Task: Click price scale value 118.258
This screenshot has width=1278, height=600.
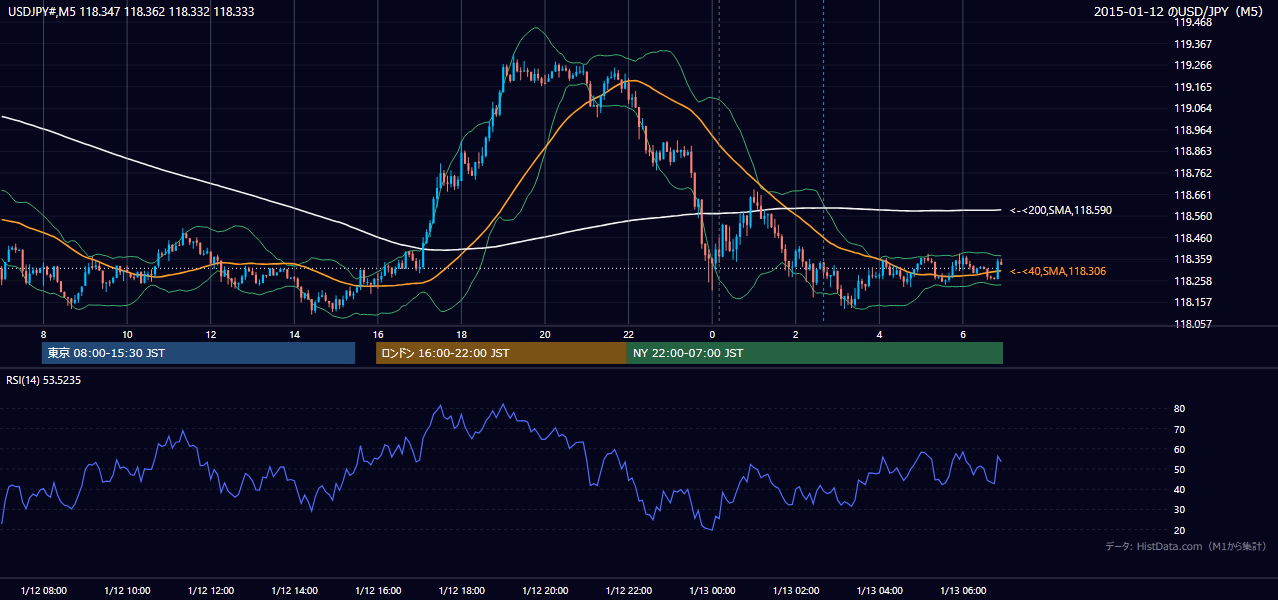Action: pos(1193,281)
